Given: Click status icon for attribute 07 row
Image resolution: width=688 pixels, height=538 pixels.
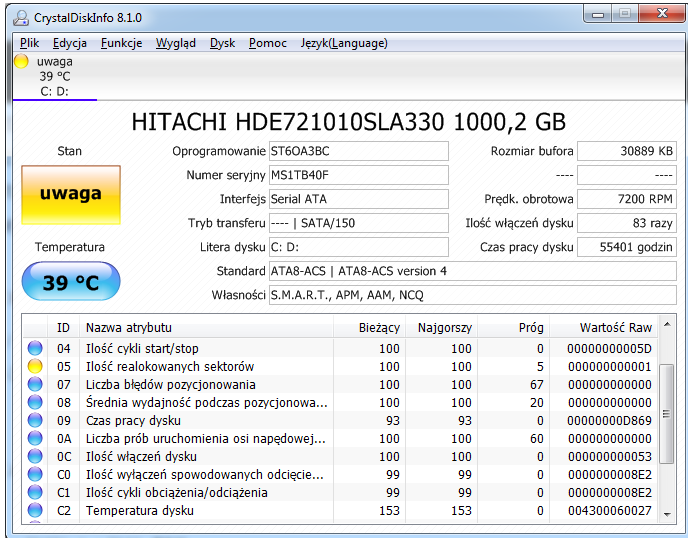Looking at the screenshot, I should (x=35, y=384).
